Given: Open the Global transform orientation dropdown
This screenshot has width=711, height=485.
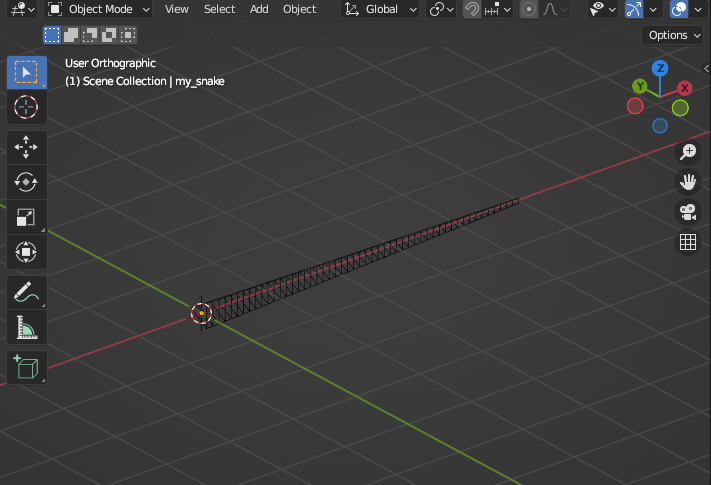Looking at the screenshot, I should coord(380,9).
